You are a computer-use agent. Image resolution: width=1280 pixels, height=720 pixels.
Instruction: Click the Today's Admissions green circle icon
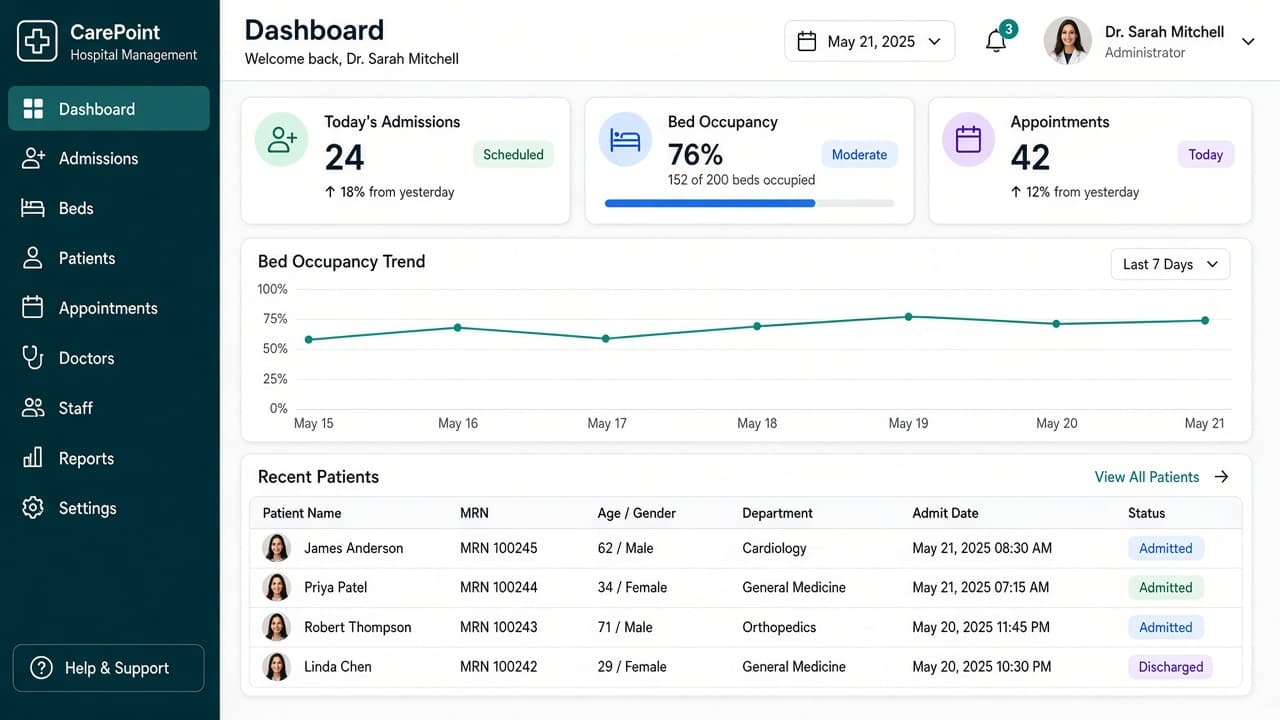pos(281,139)
